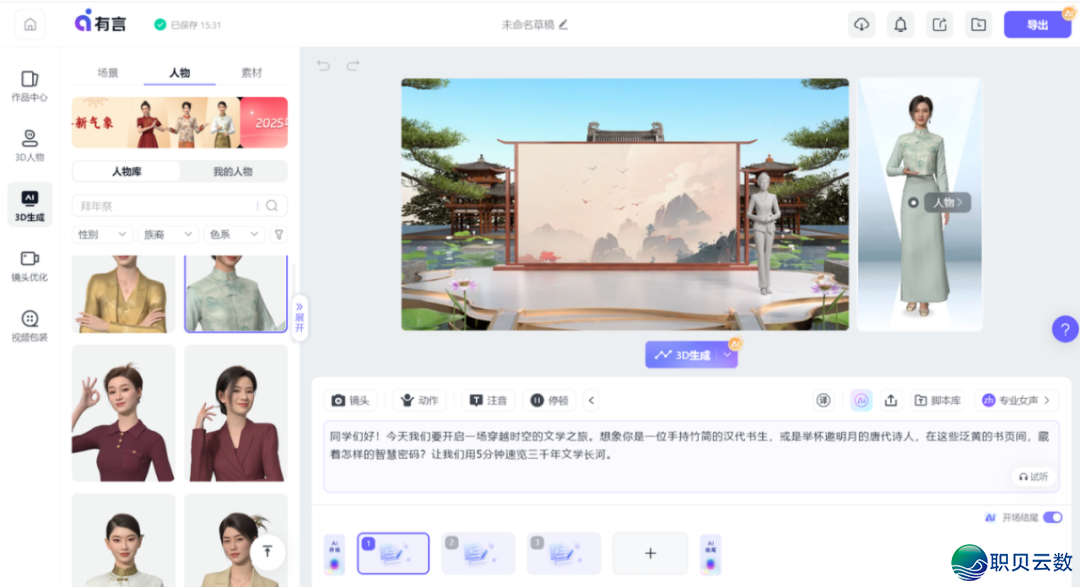Image resolution: width=1080 pixels, height=587 pixels.
Task: Insert phonetic annotation using the 注音 icon
Action: click(487, 399)
